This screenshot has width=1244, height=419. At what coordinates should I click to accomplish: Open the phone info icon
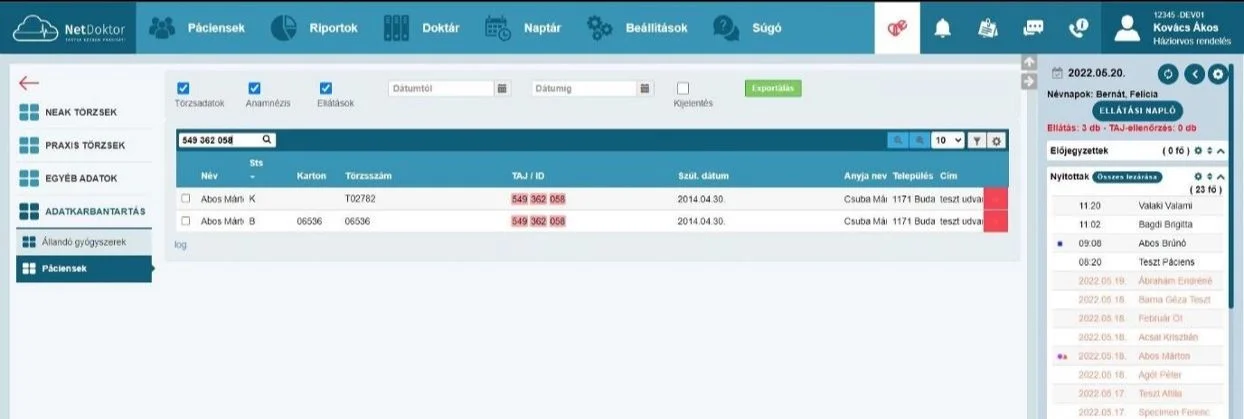click(1078, 29)
